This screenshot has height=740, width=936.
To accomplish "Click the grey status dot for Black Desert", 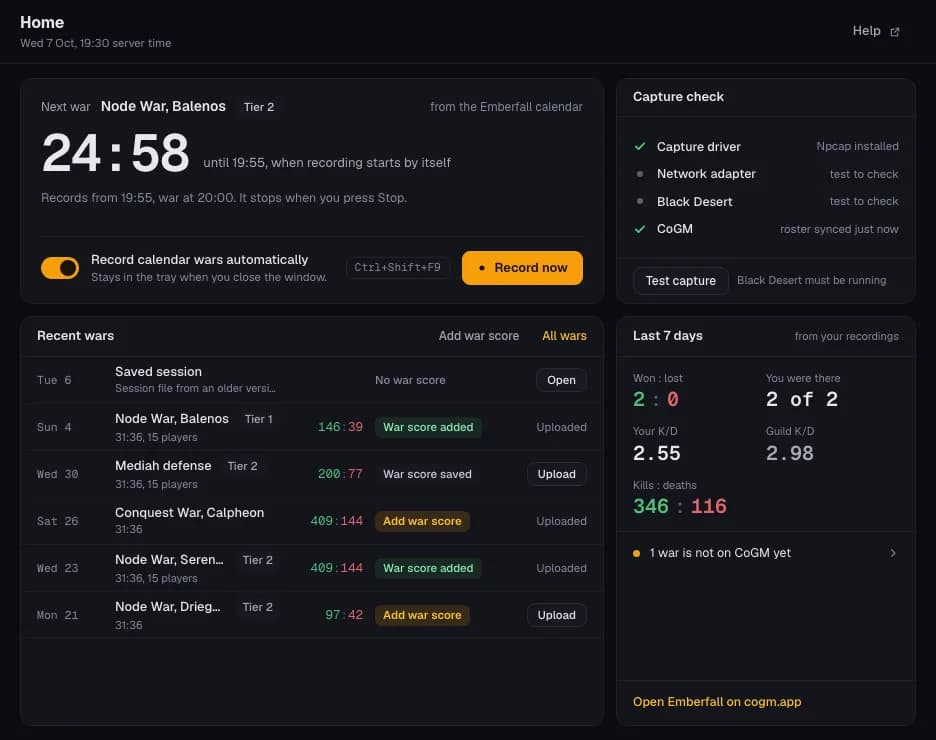I will [640, 202].
